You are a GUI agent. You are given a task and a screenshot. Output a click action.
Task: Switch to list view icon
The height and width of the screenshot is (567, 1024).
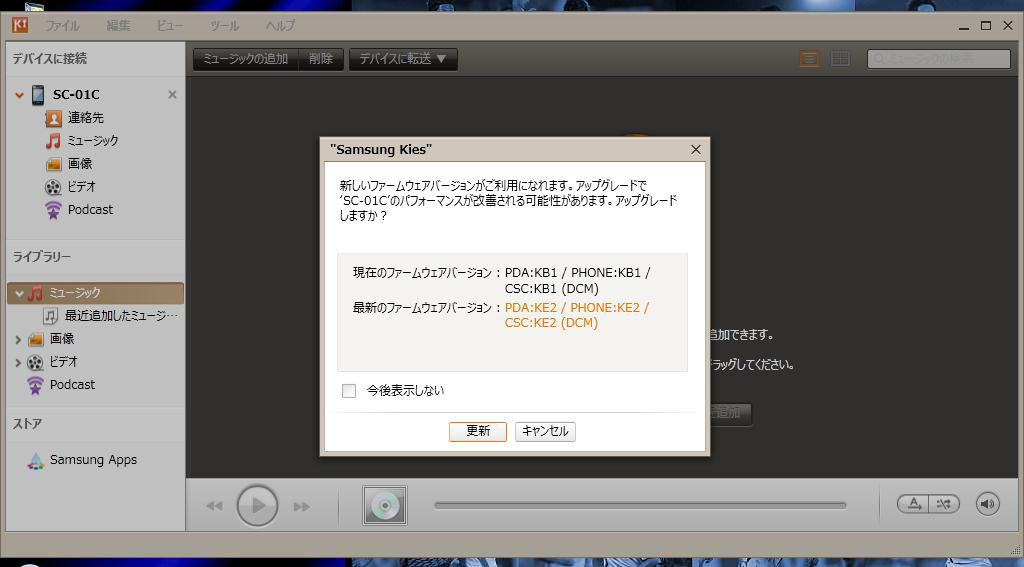point(809,59)
